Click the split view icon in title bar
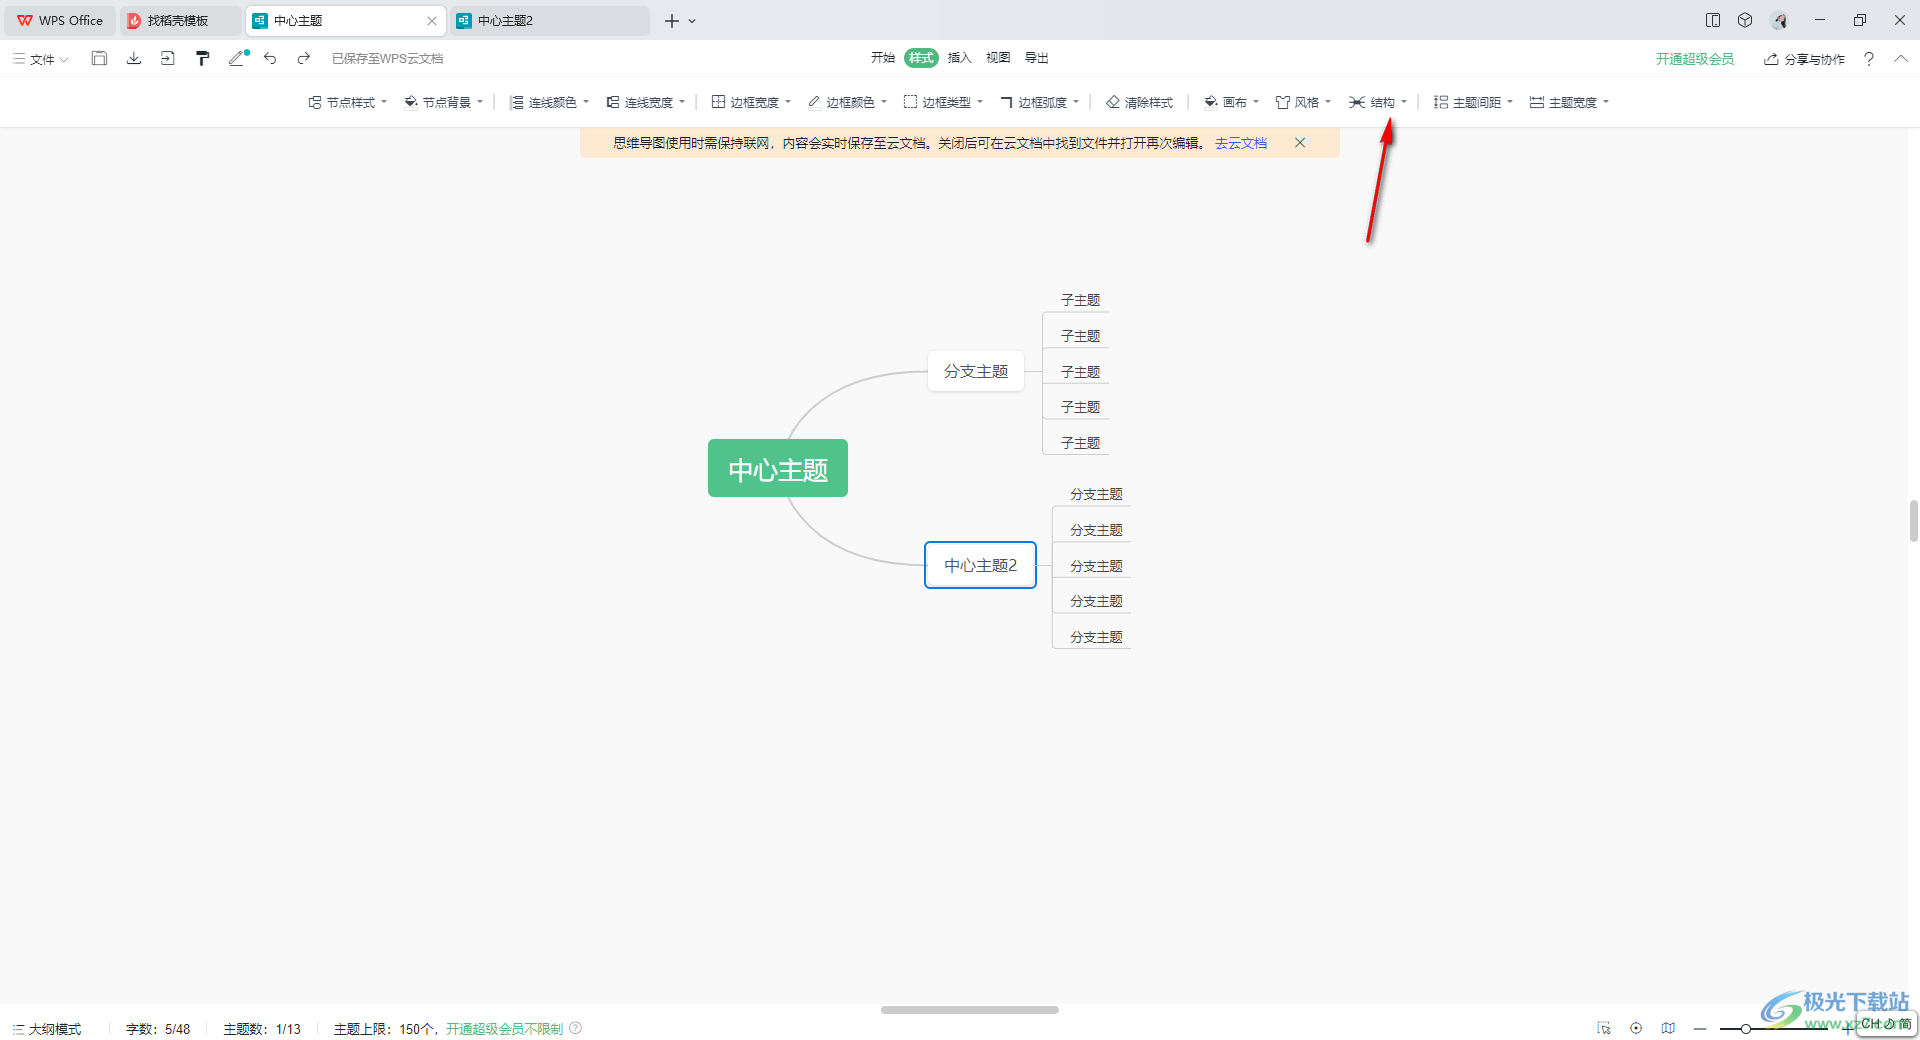Viewport: 1920px width, 1040px height. coord(1713,20)
